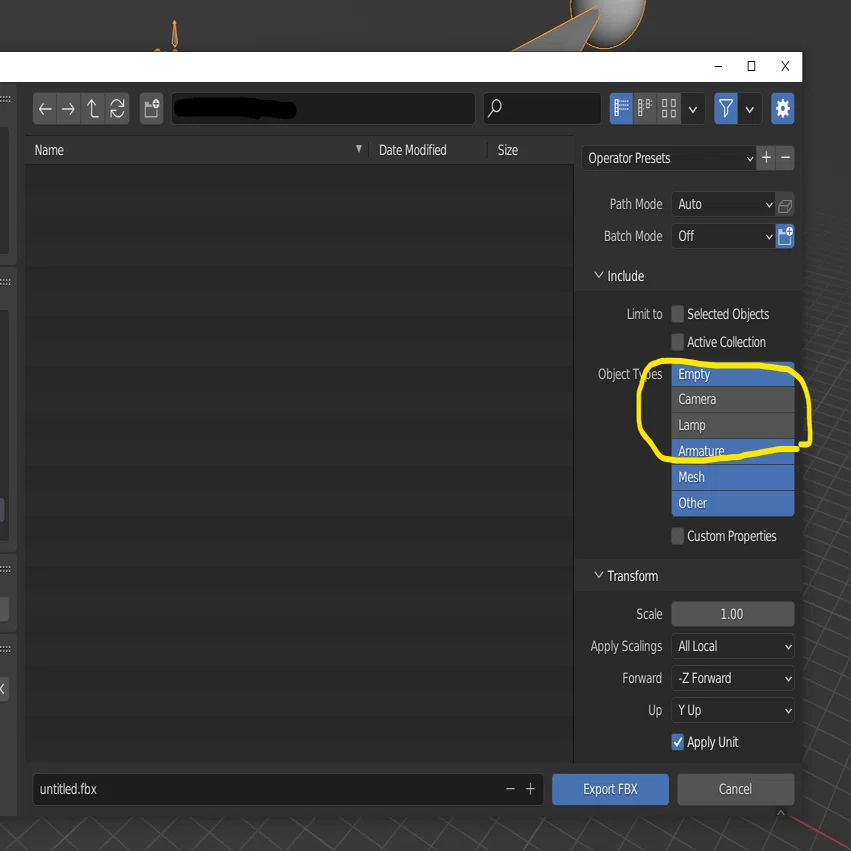851x851 pixels.
Task: Collapse the Transform section
Action: [627, 576]
